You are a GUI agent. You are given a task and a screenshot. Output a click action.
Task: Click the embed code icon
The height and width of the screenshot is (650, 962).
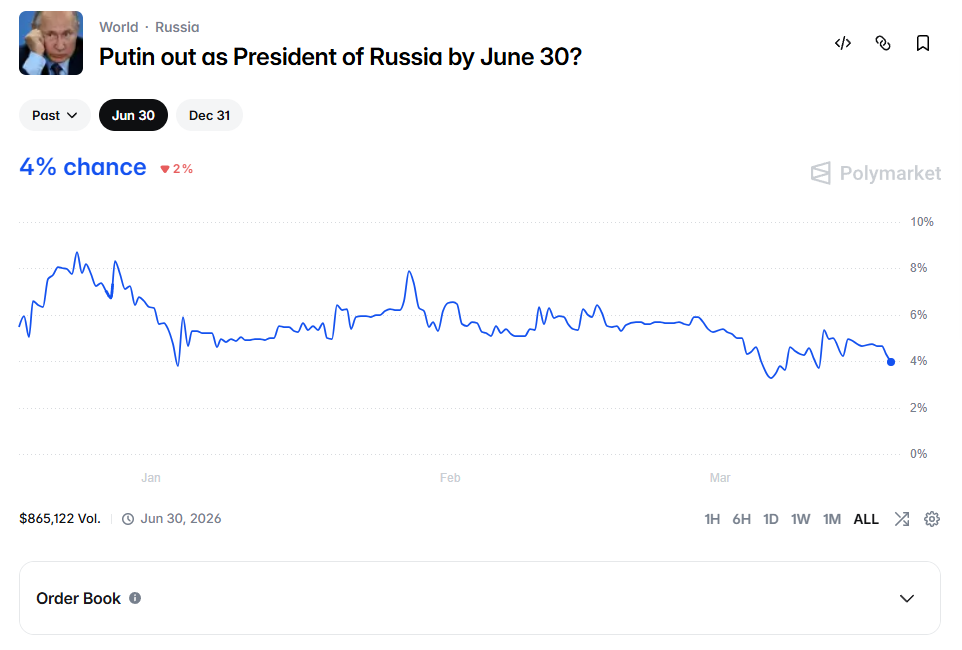843,43
